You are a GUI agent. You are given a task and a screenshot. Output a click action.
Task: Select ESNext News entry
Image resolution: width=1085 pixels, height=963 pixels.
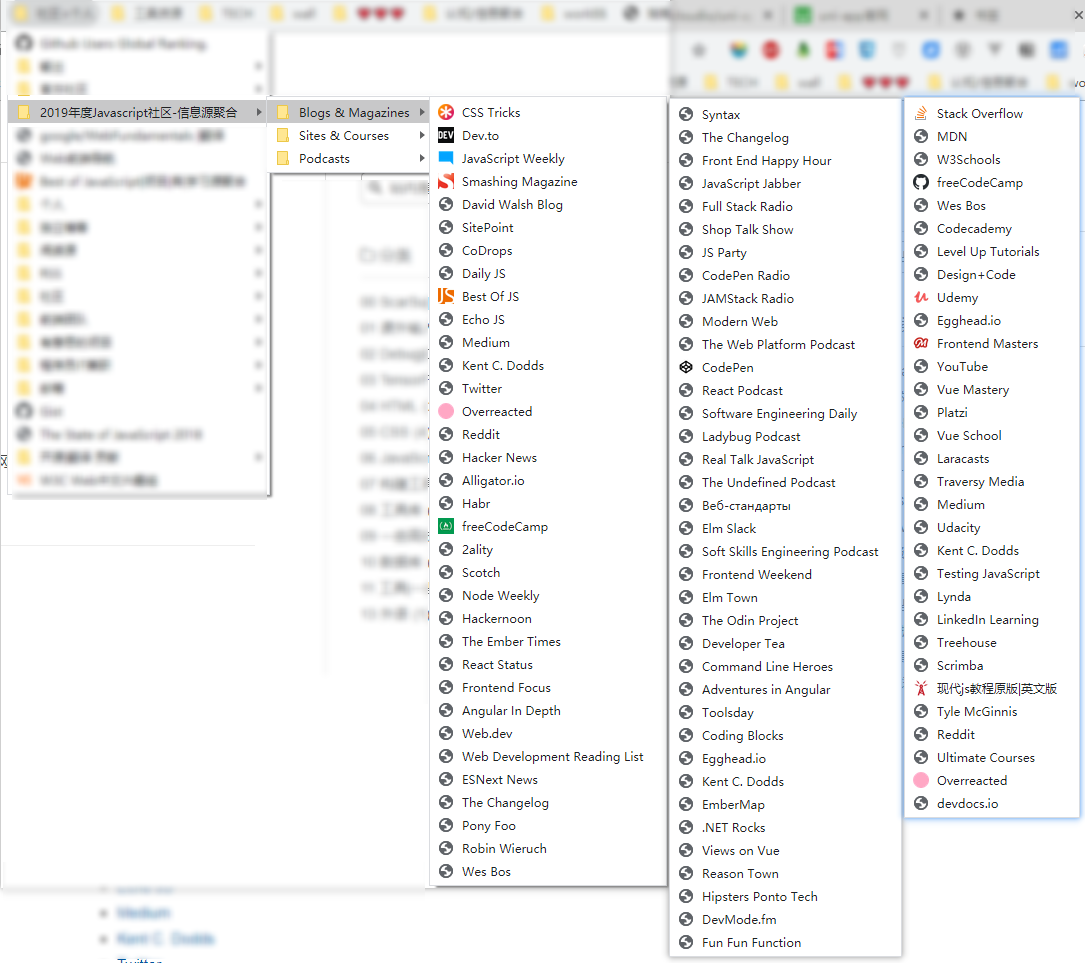pyautogui.click(x=548, y=780)
